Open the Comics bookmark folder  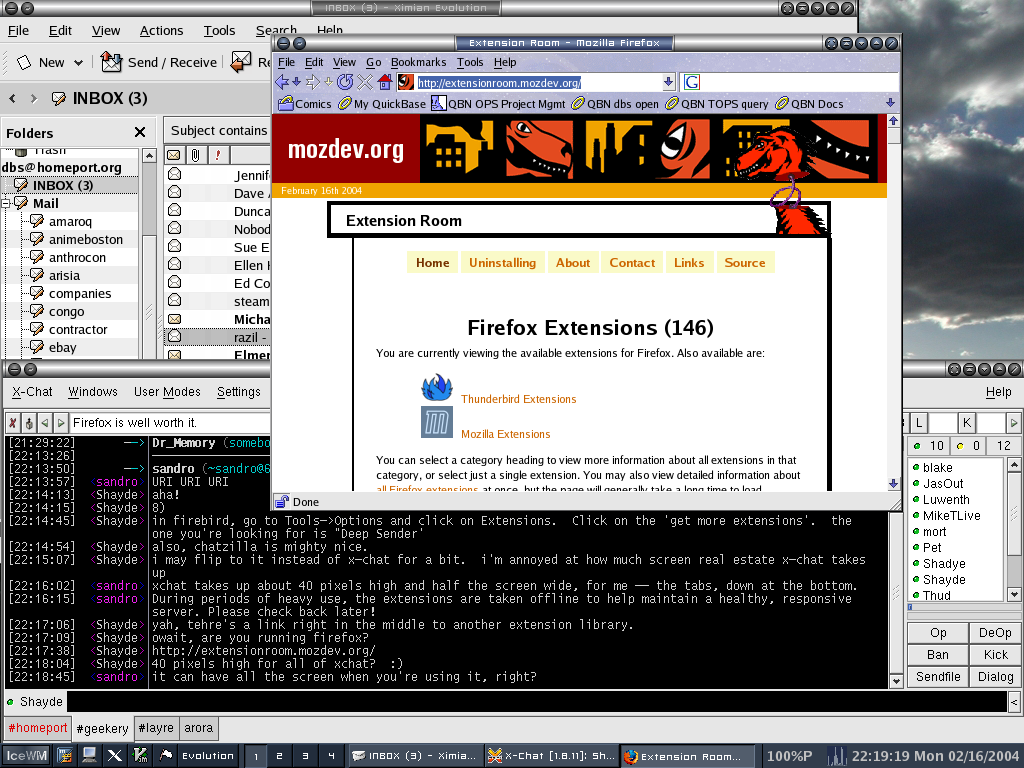tap(304, 104)
